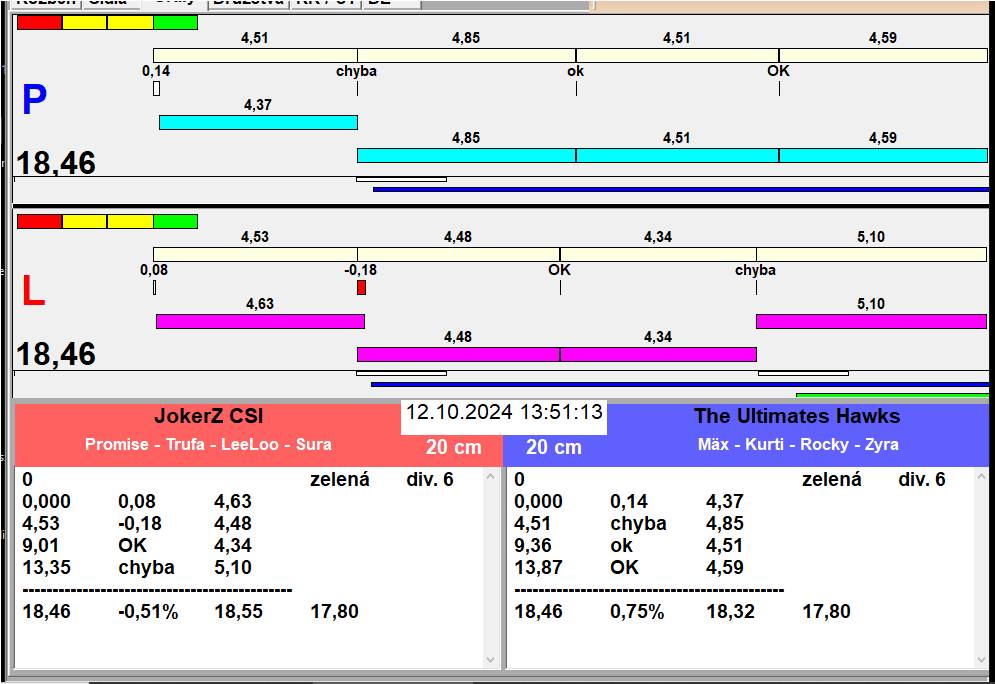This screenshot has height=684, width=995.
Task: Click the date and time 12.10.2024 13:51:13
Action: [504, 412]
